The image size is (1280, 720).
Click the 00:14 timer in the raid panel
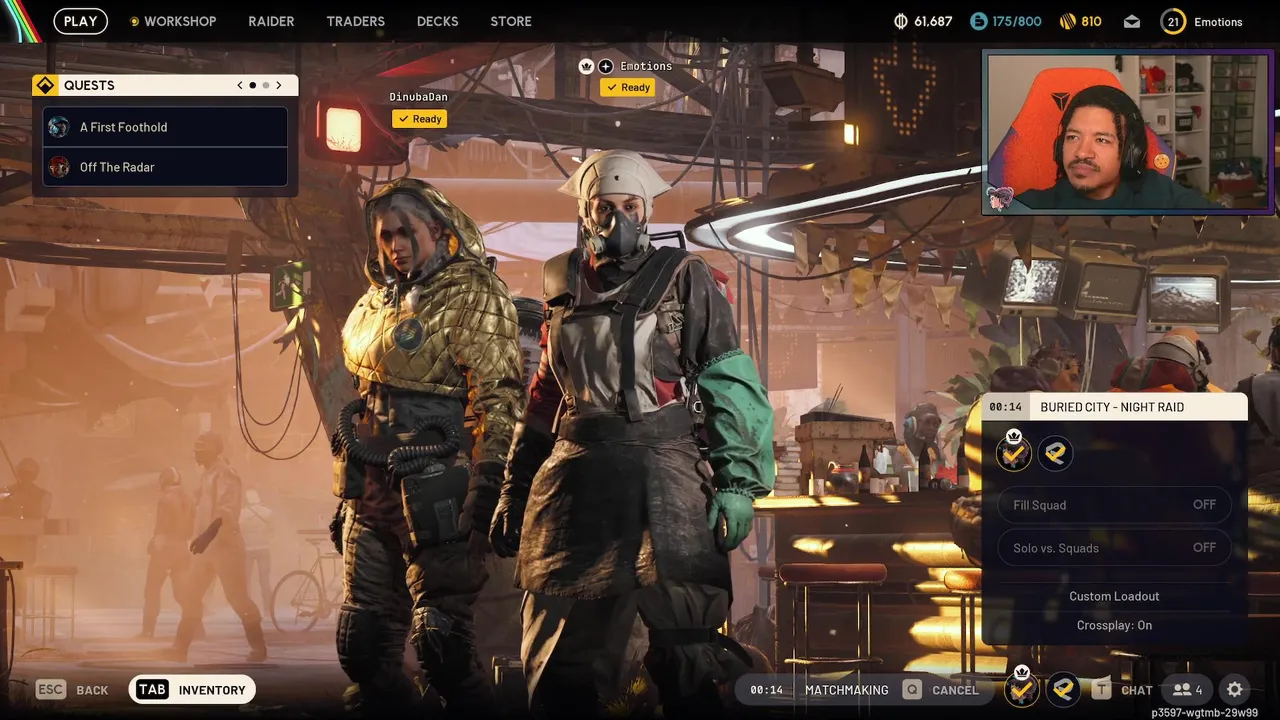(1005, 407)
